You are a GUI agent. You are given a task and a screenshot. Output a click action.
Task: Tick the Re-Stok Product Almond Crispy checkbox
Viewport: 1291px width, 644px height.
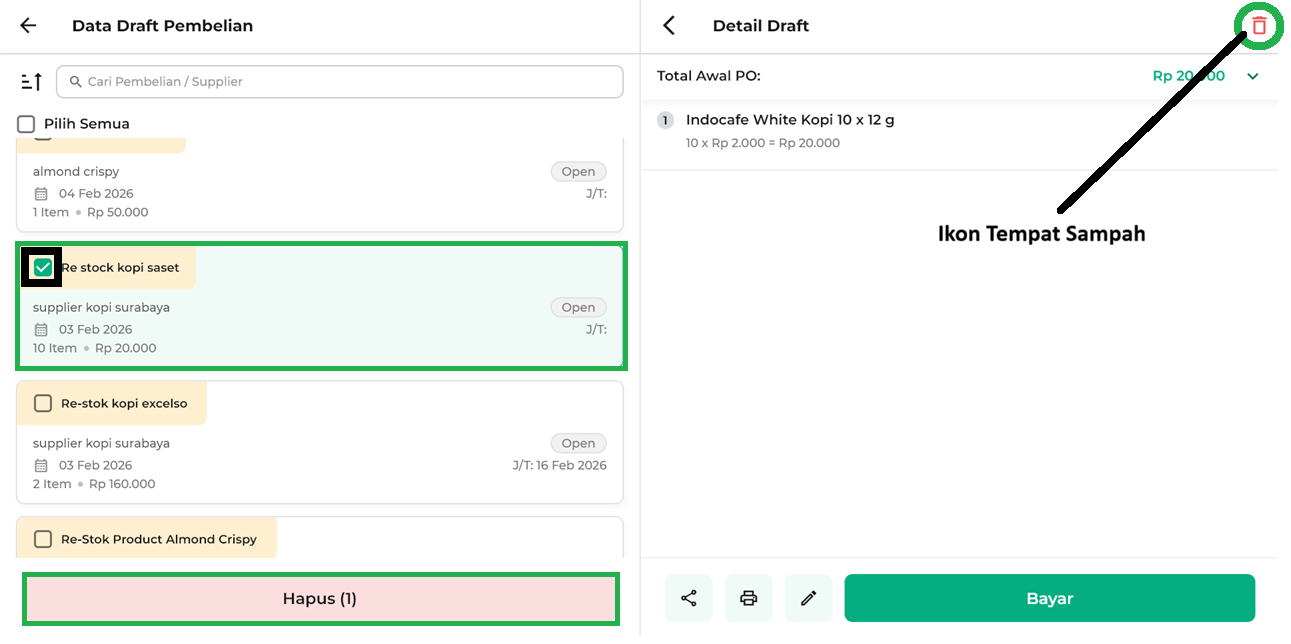point(43,539)
